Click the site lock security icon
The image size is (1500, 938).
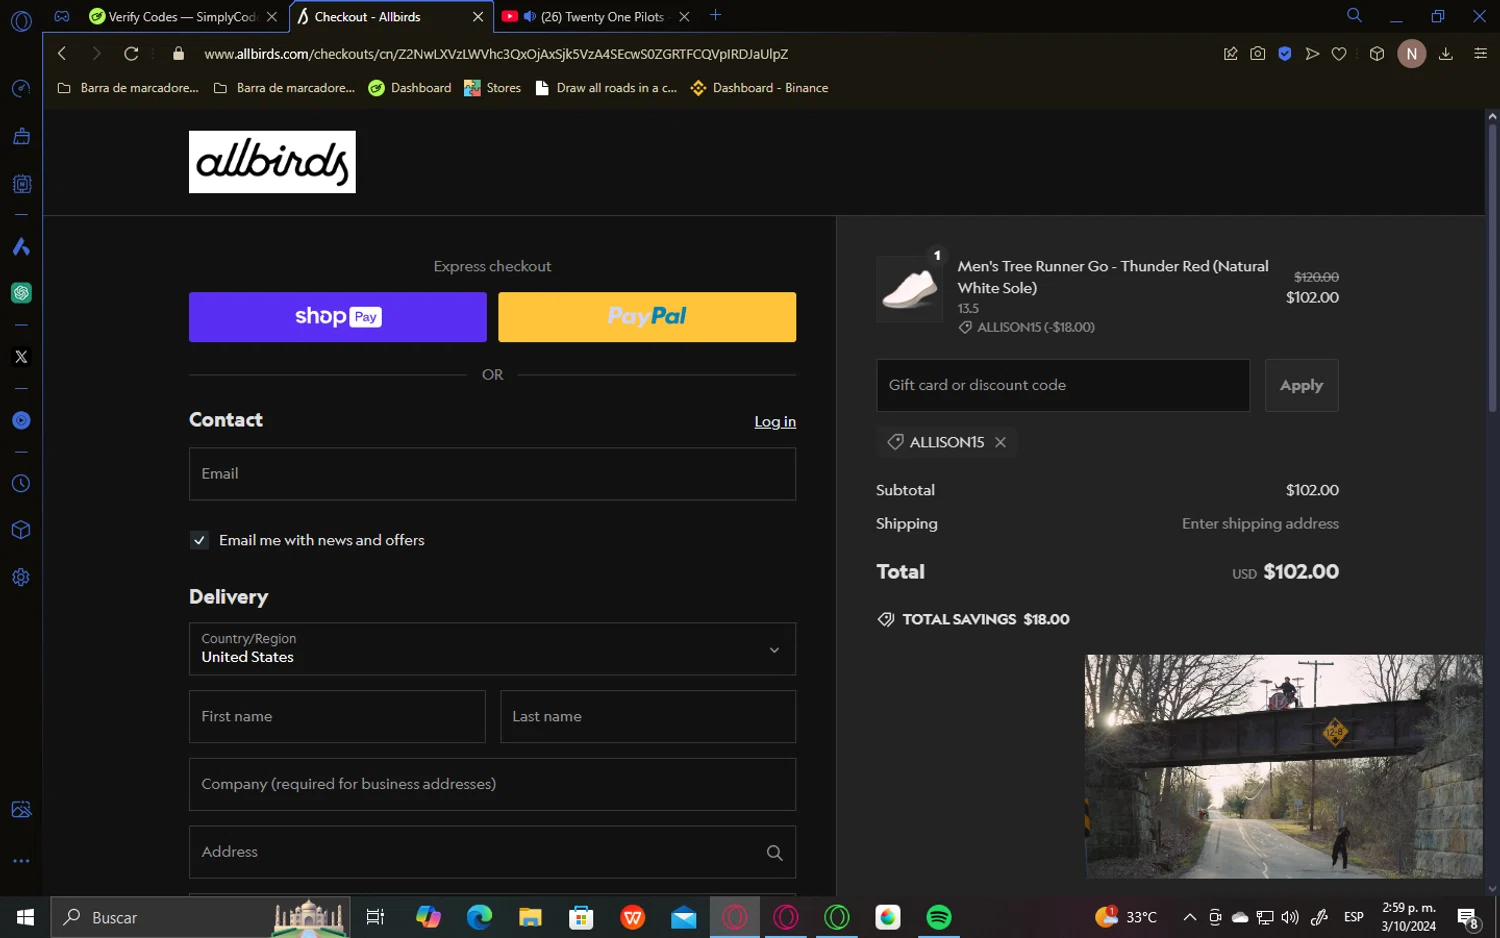(179, 54)
